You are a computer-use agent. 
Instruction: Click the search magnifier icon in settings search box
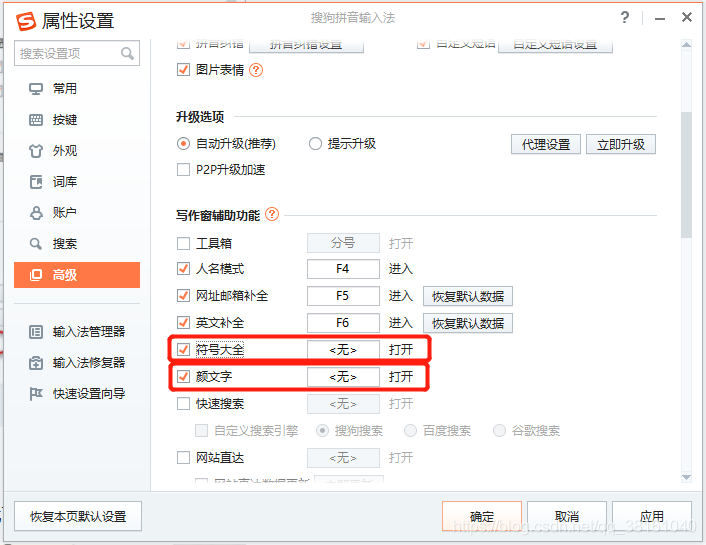(x=127, y=54)
